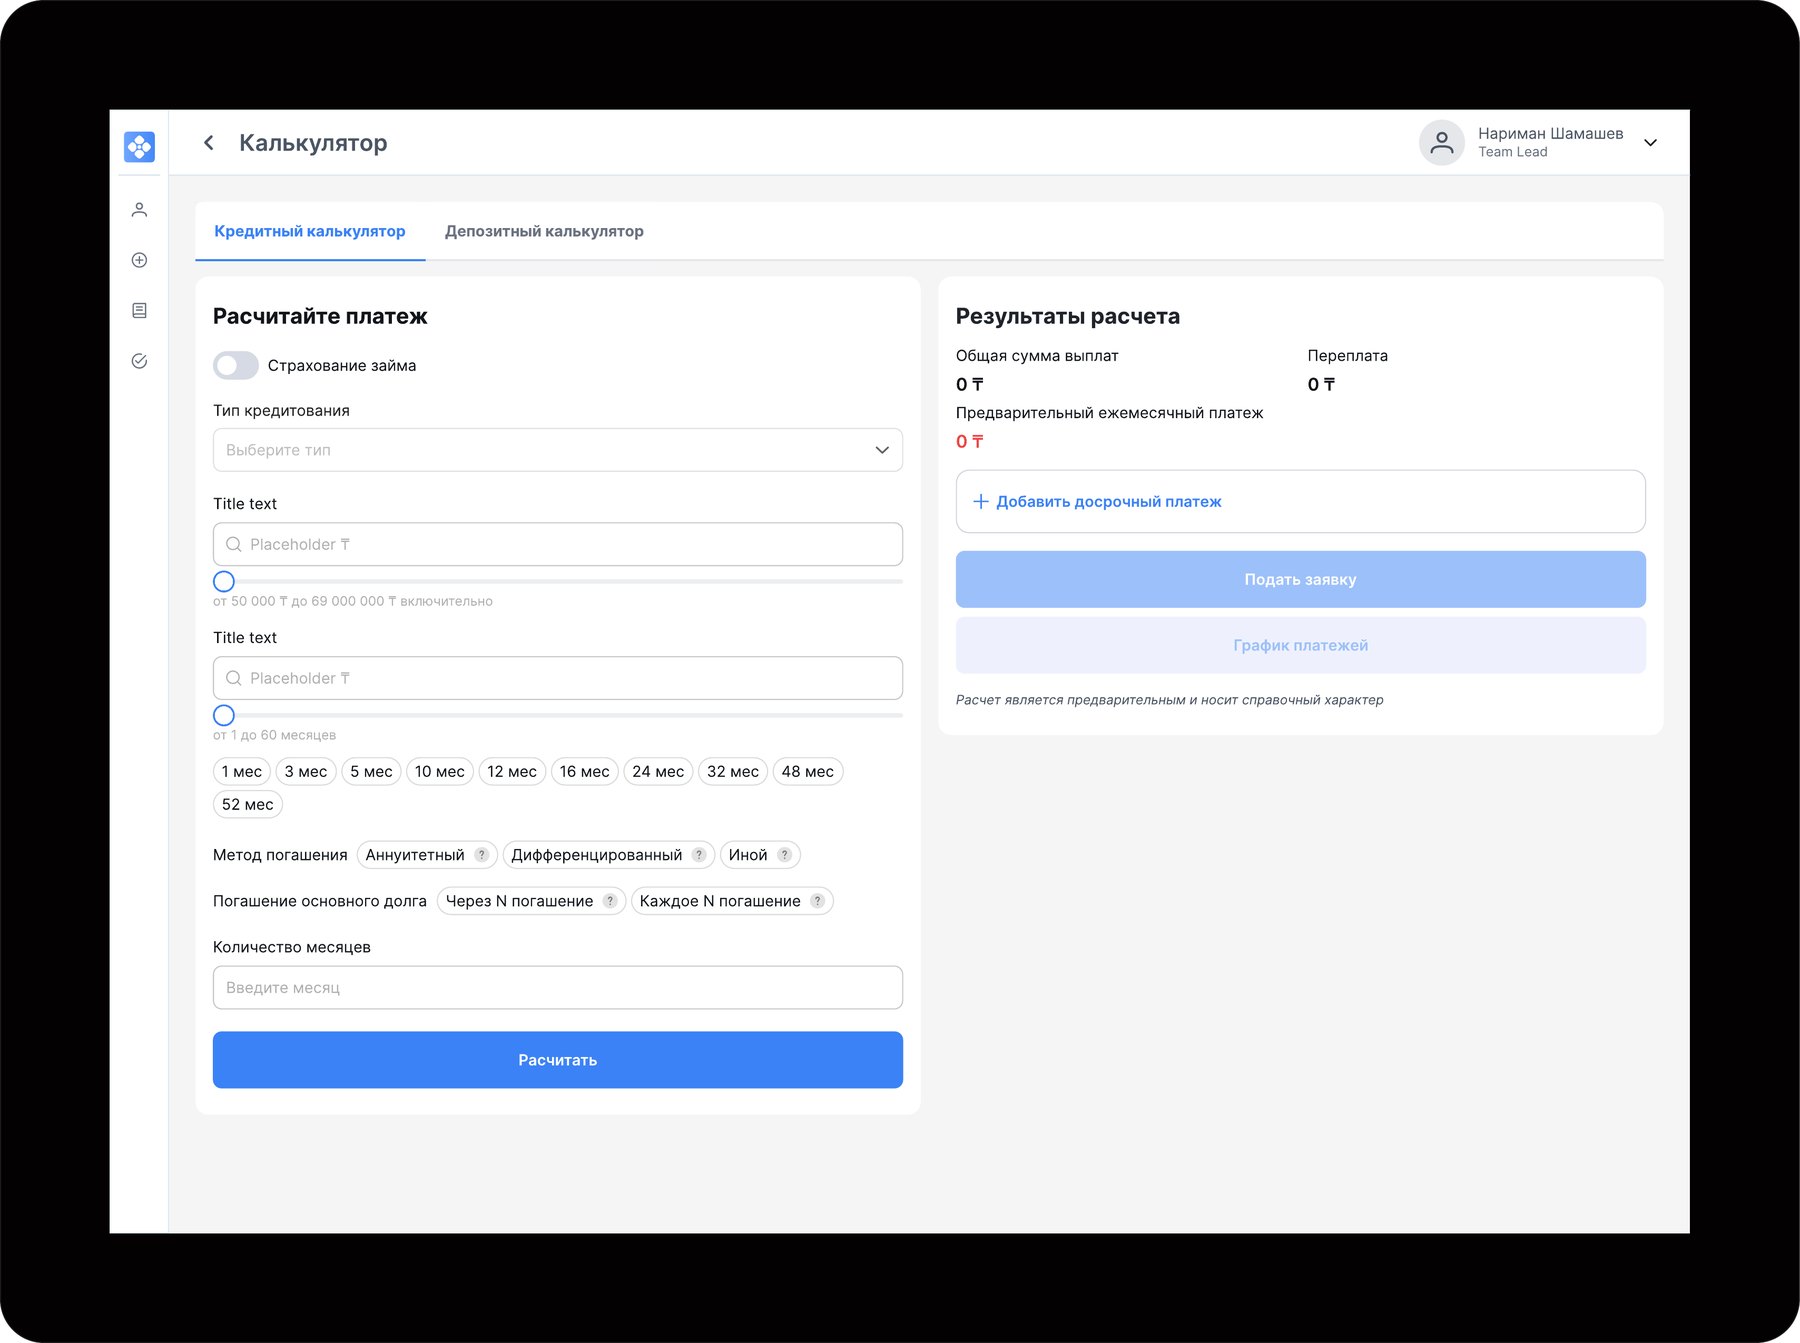Switch to Кредитный калькулятор tab
This screenshot has height=1343, width=1800.
click(x=310, y=231)
